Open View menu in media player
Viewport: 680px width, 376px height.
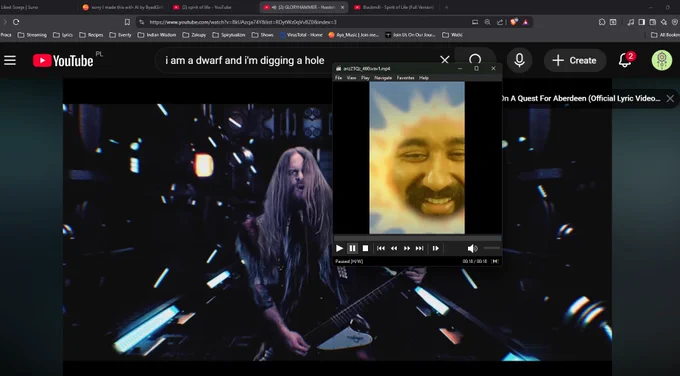click(x=351, y=78)
